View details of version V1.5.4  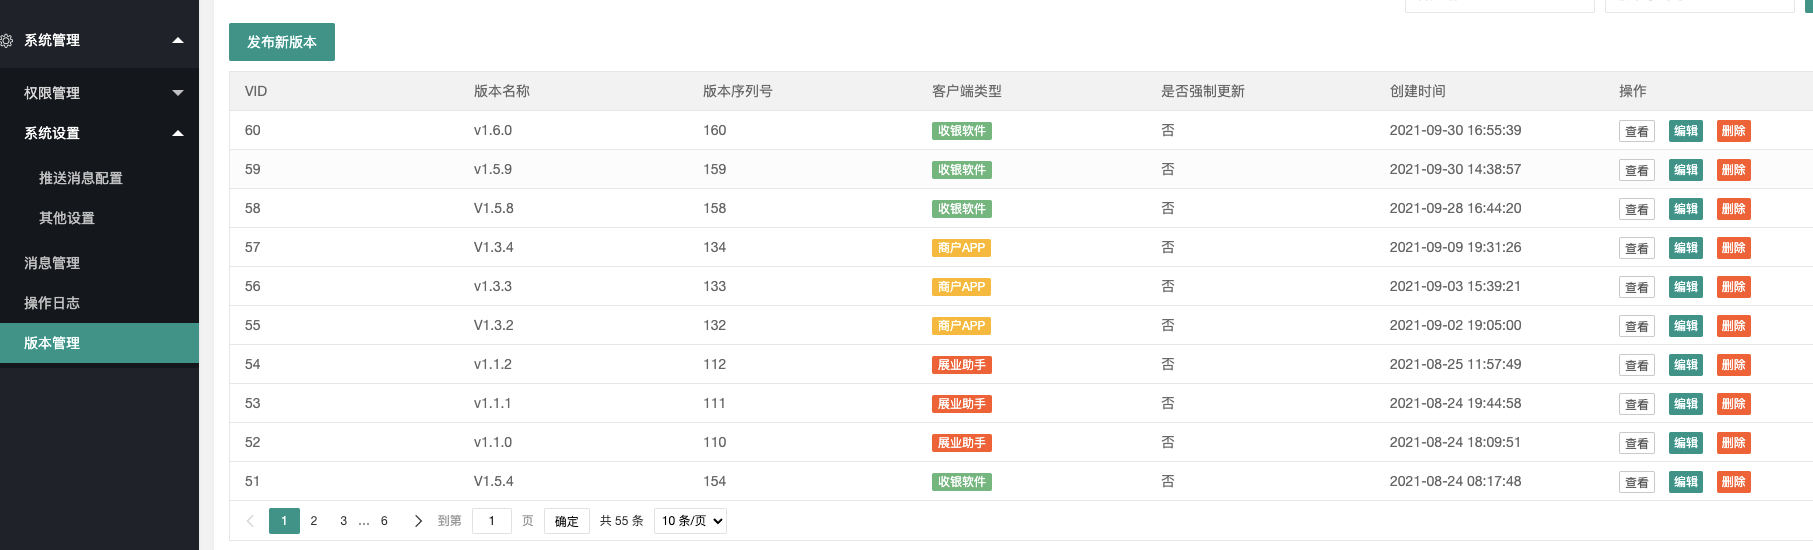coord(1637,482)
